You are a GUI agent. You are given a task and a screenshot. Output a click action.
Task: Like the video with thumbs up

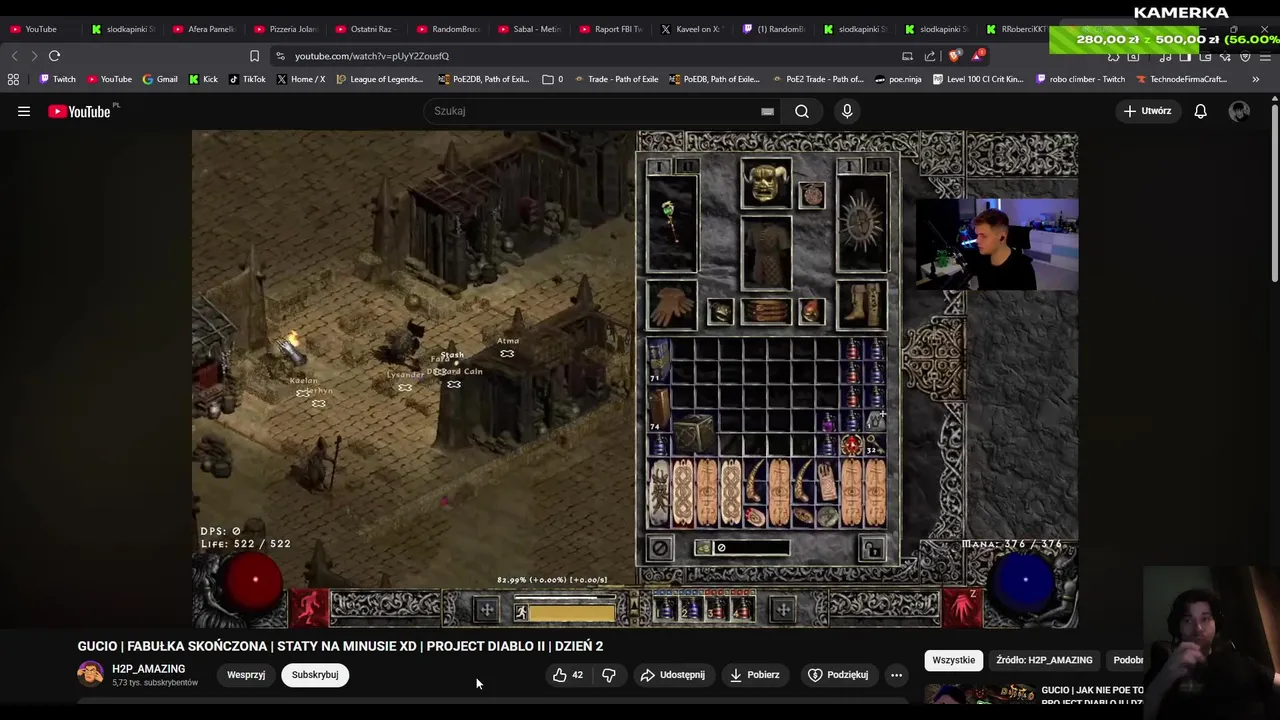pyautogui.click(x=568, y=675)
